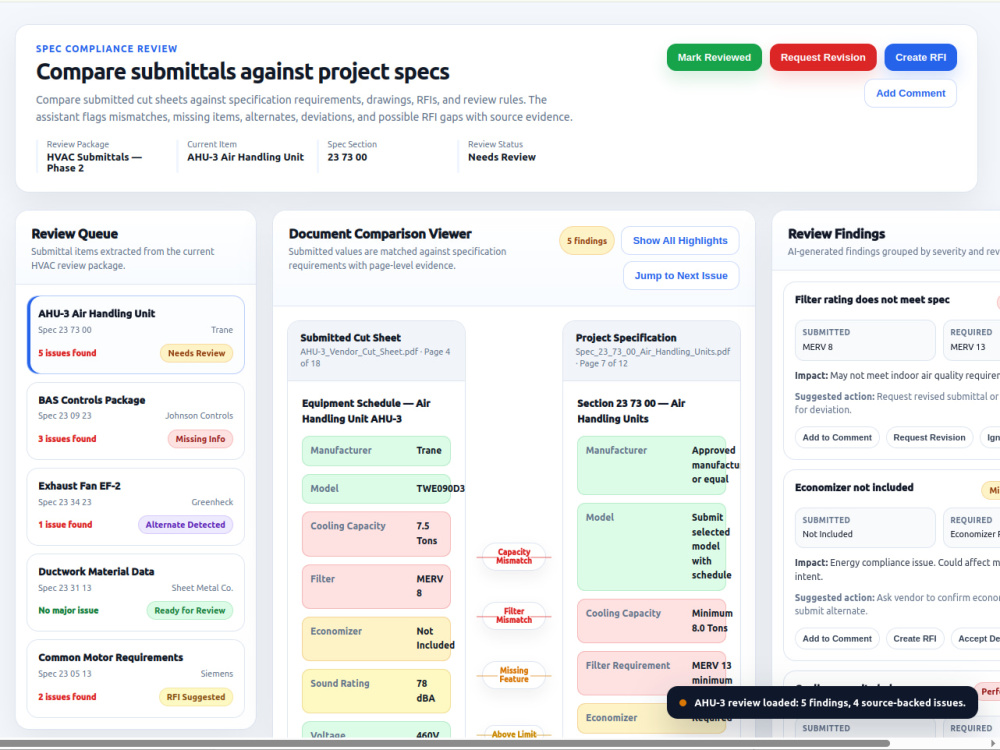Click the AHU-3 review loaded toast notification
Image resolution: width=1000 pixels, height=750 pixels.
click(x=822, y=703)
